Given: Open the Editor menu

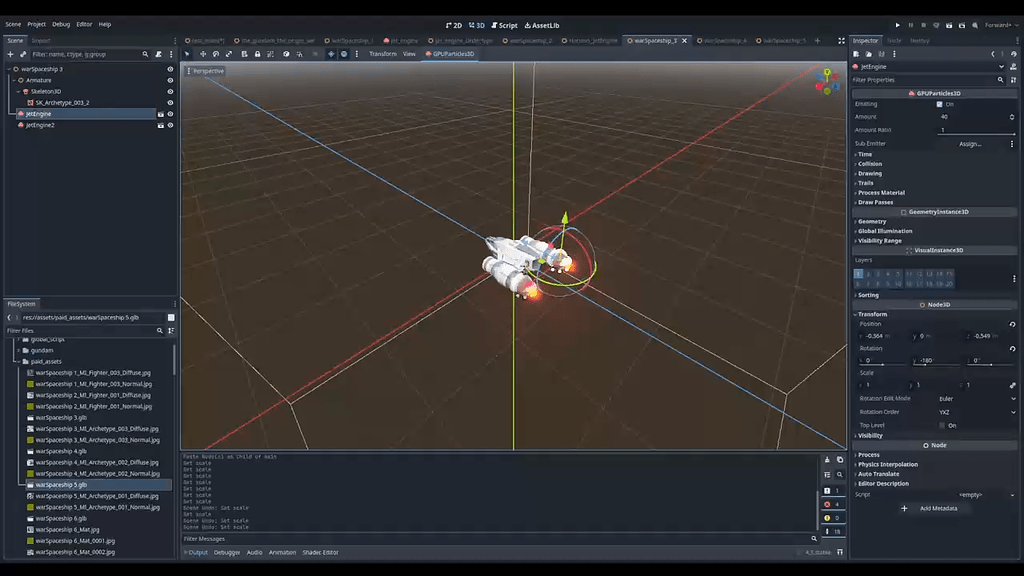Looking at the screenshot, I should coord(84,24).
